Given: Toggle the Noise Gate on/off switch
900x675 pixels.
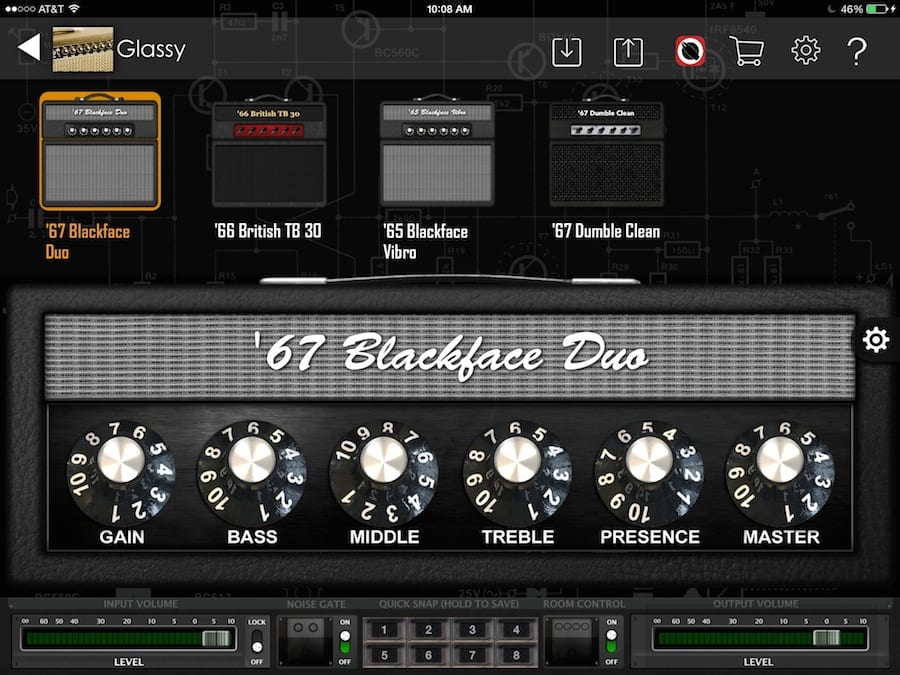Looking at the screenshot, I should [345, 640].
